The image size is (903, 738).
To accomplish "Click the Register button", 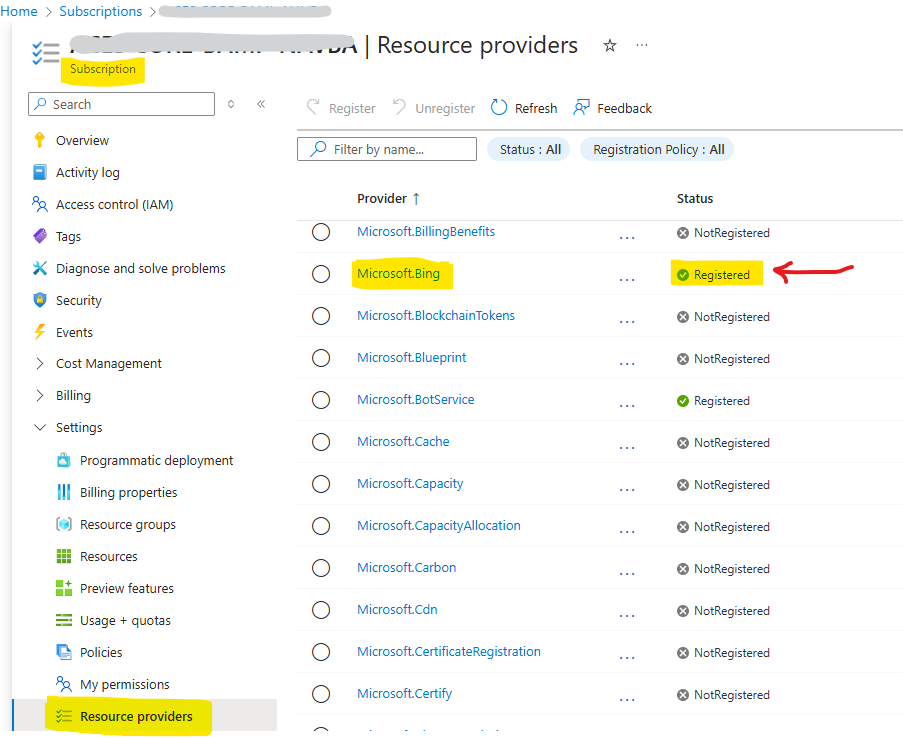I will [x=341, y=108].
